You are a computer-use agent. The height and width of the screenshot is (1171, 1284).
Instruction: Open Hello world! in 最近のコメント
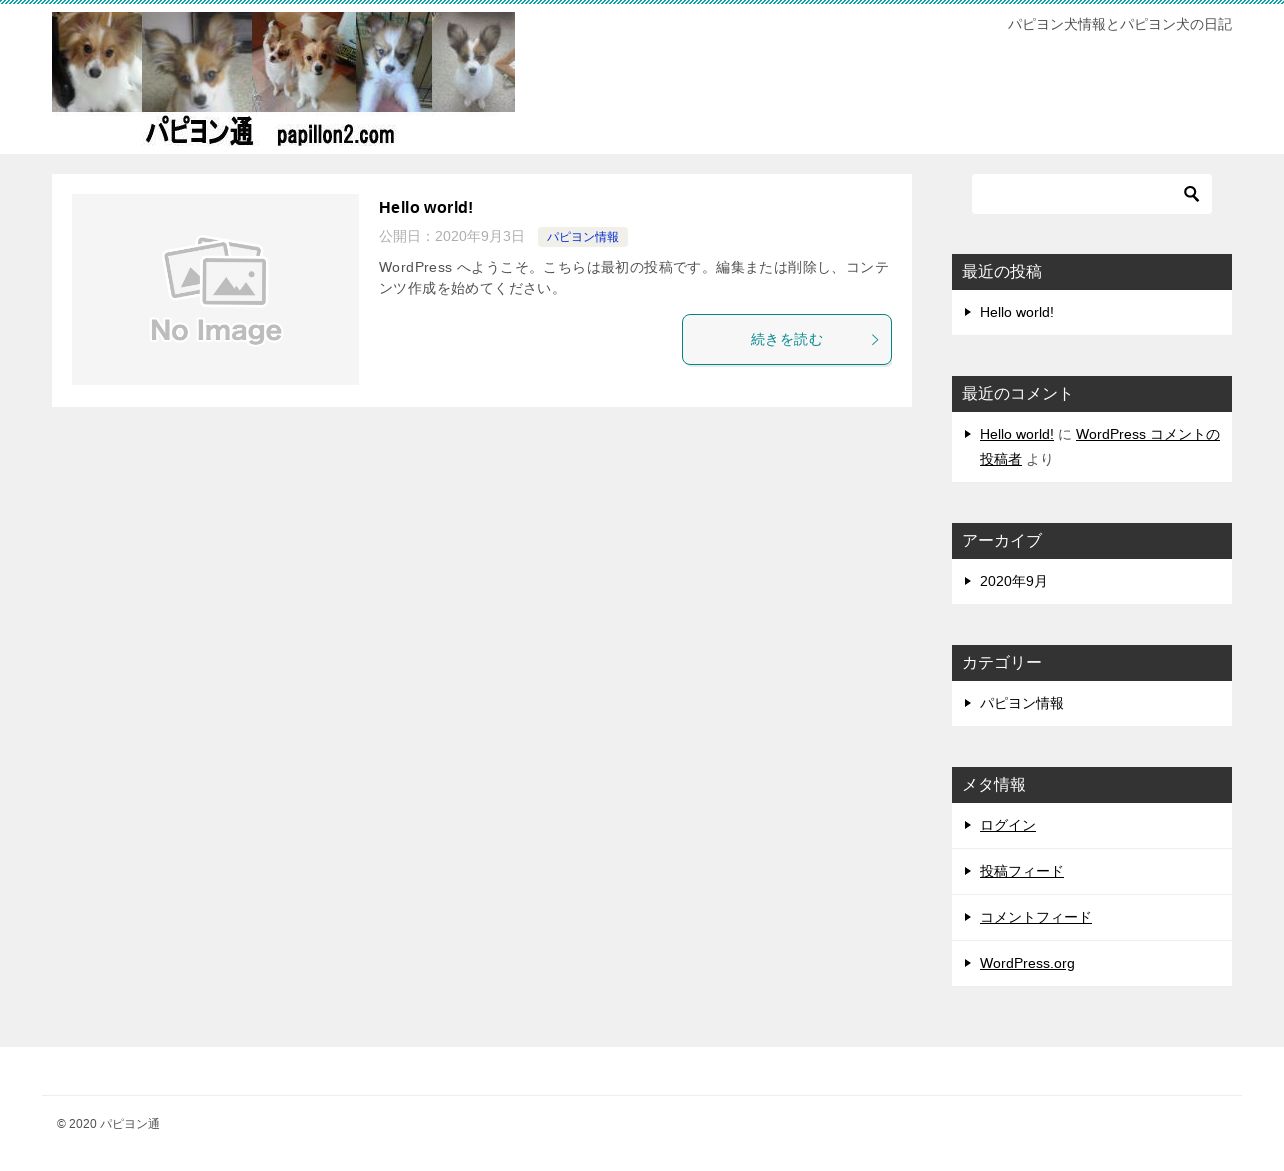pos(1017,434)
